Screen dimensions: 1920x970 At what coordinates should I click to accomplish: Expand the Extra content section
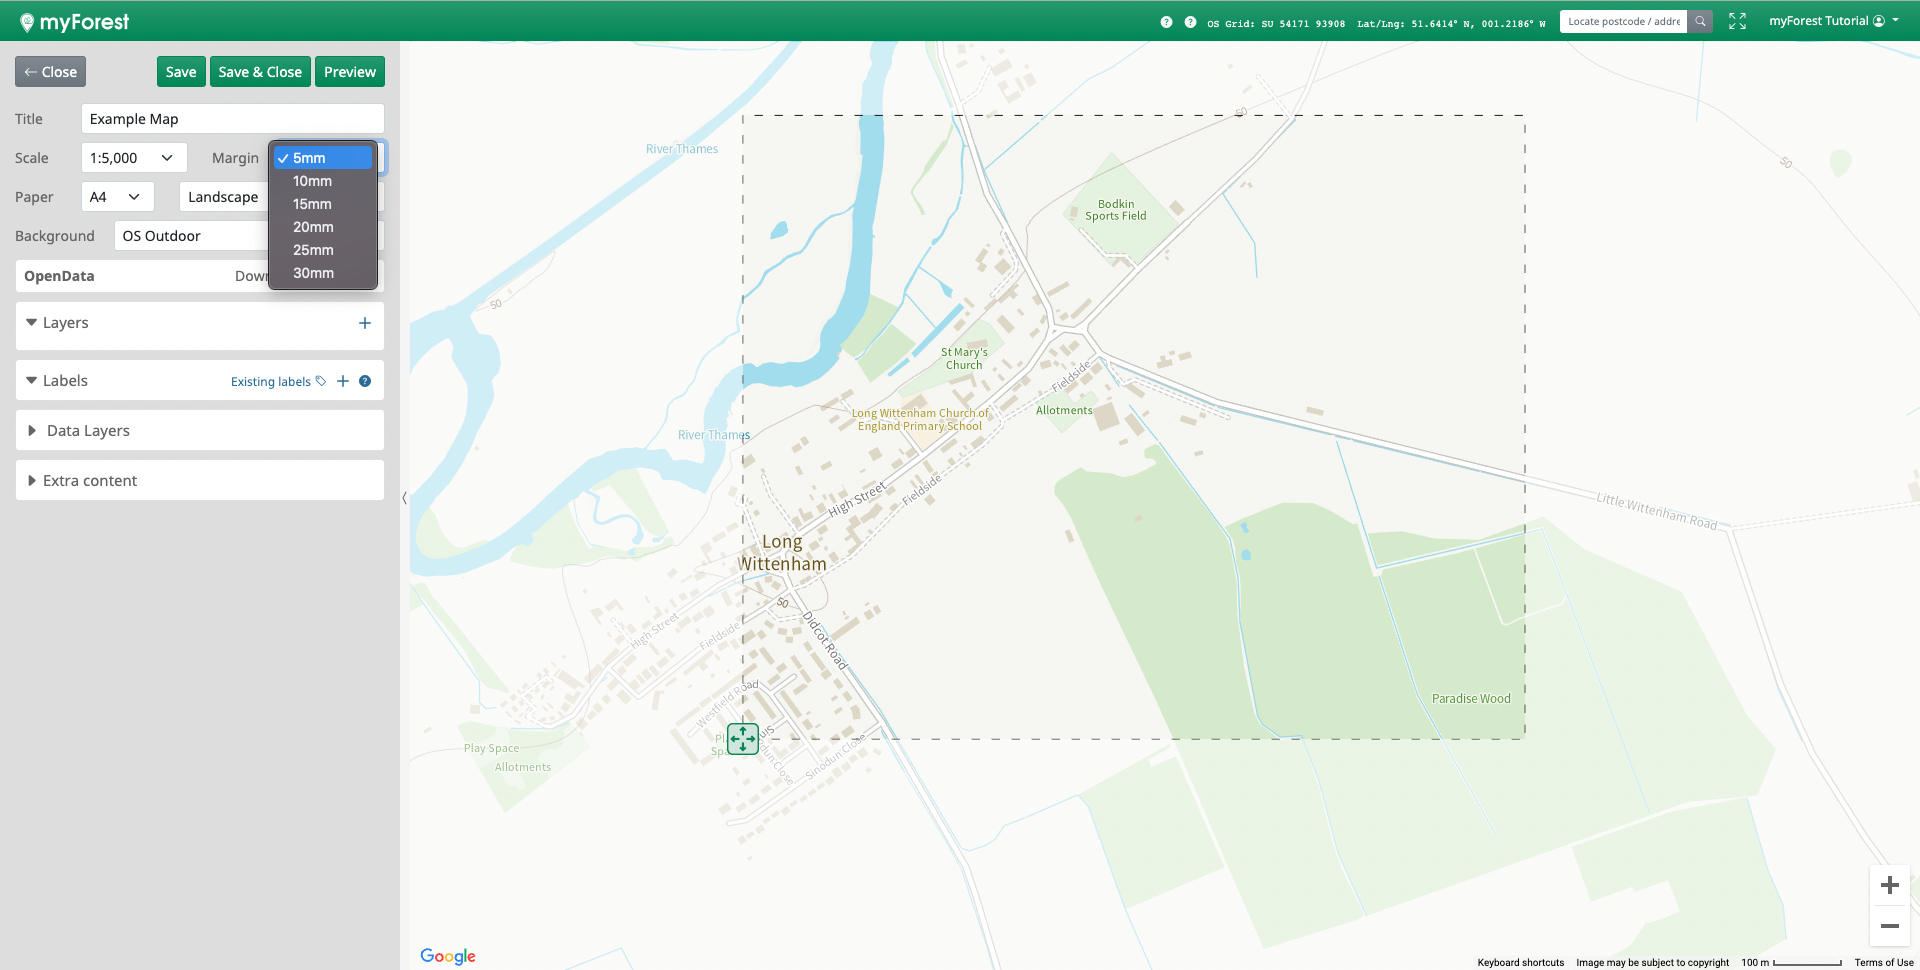point(89,481)
